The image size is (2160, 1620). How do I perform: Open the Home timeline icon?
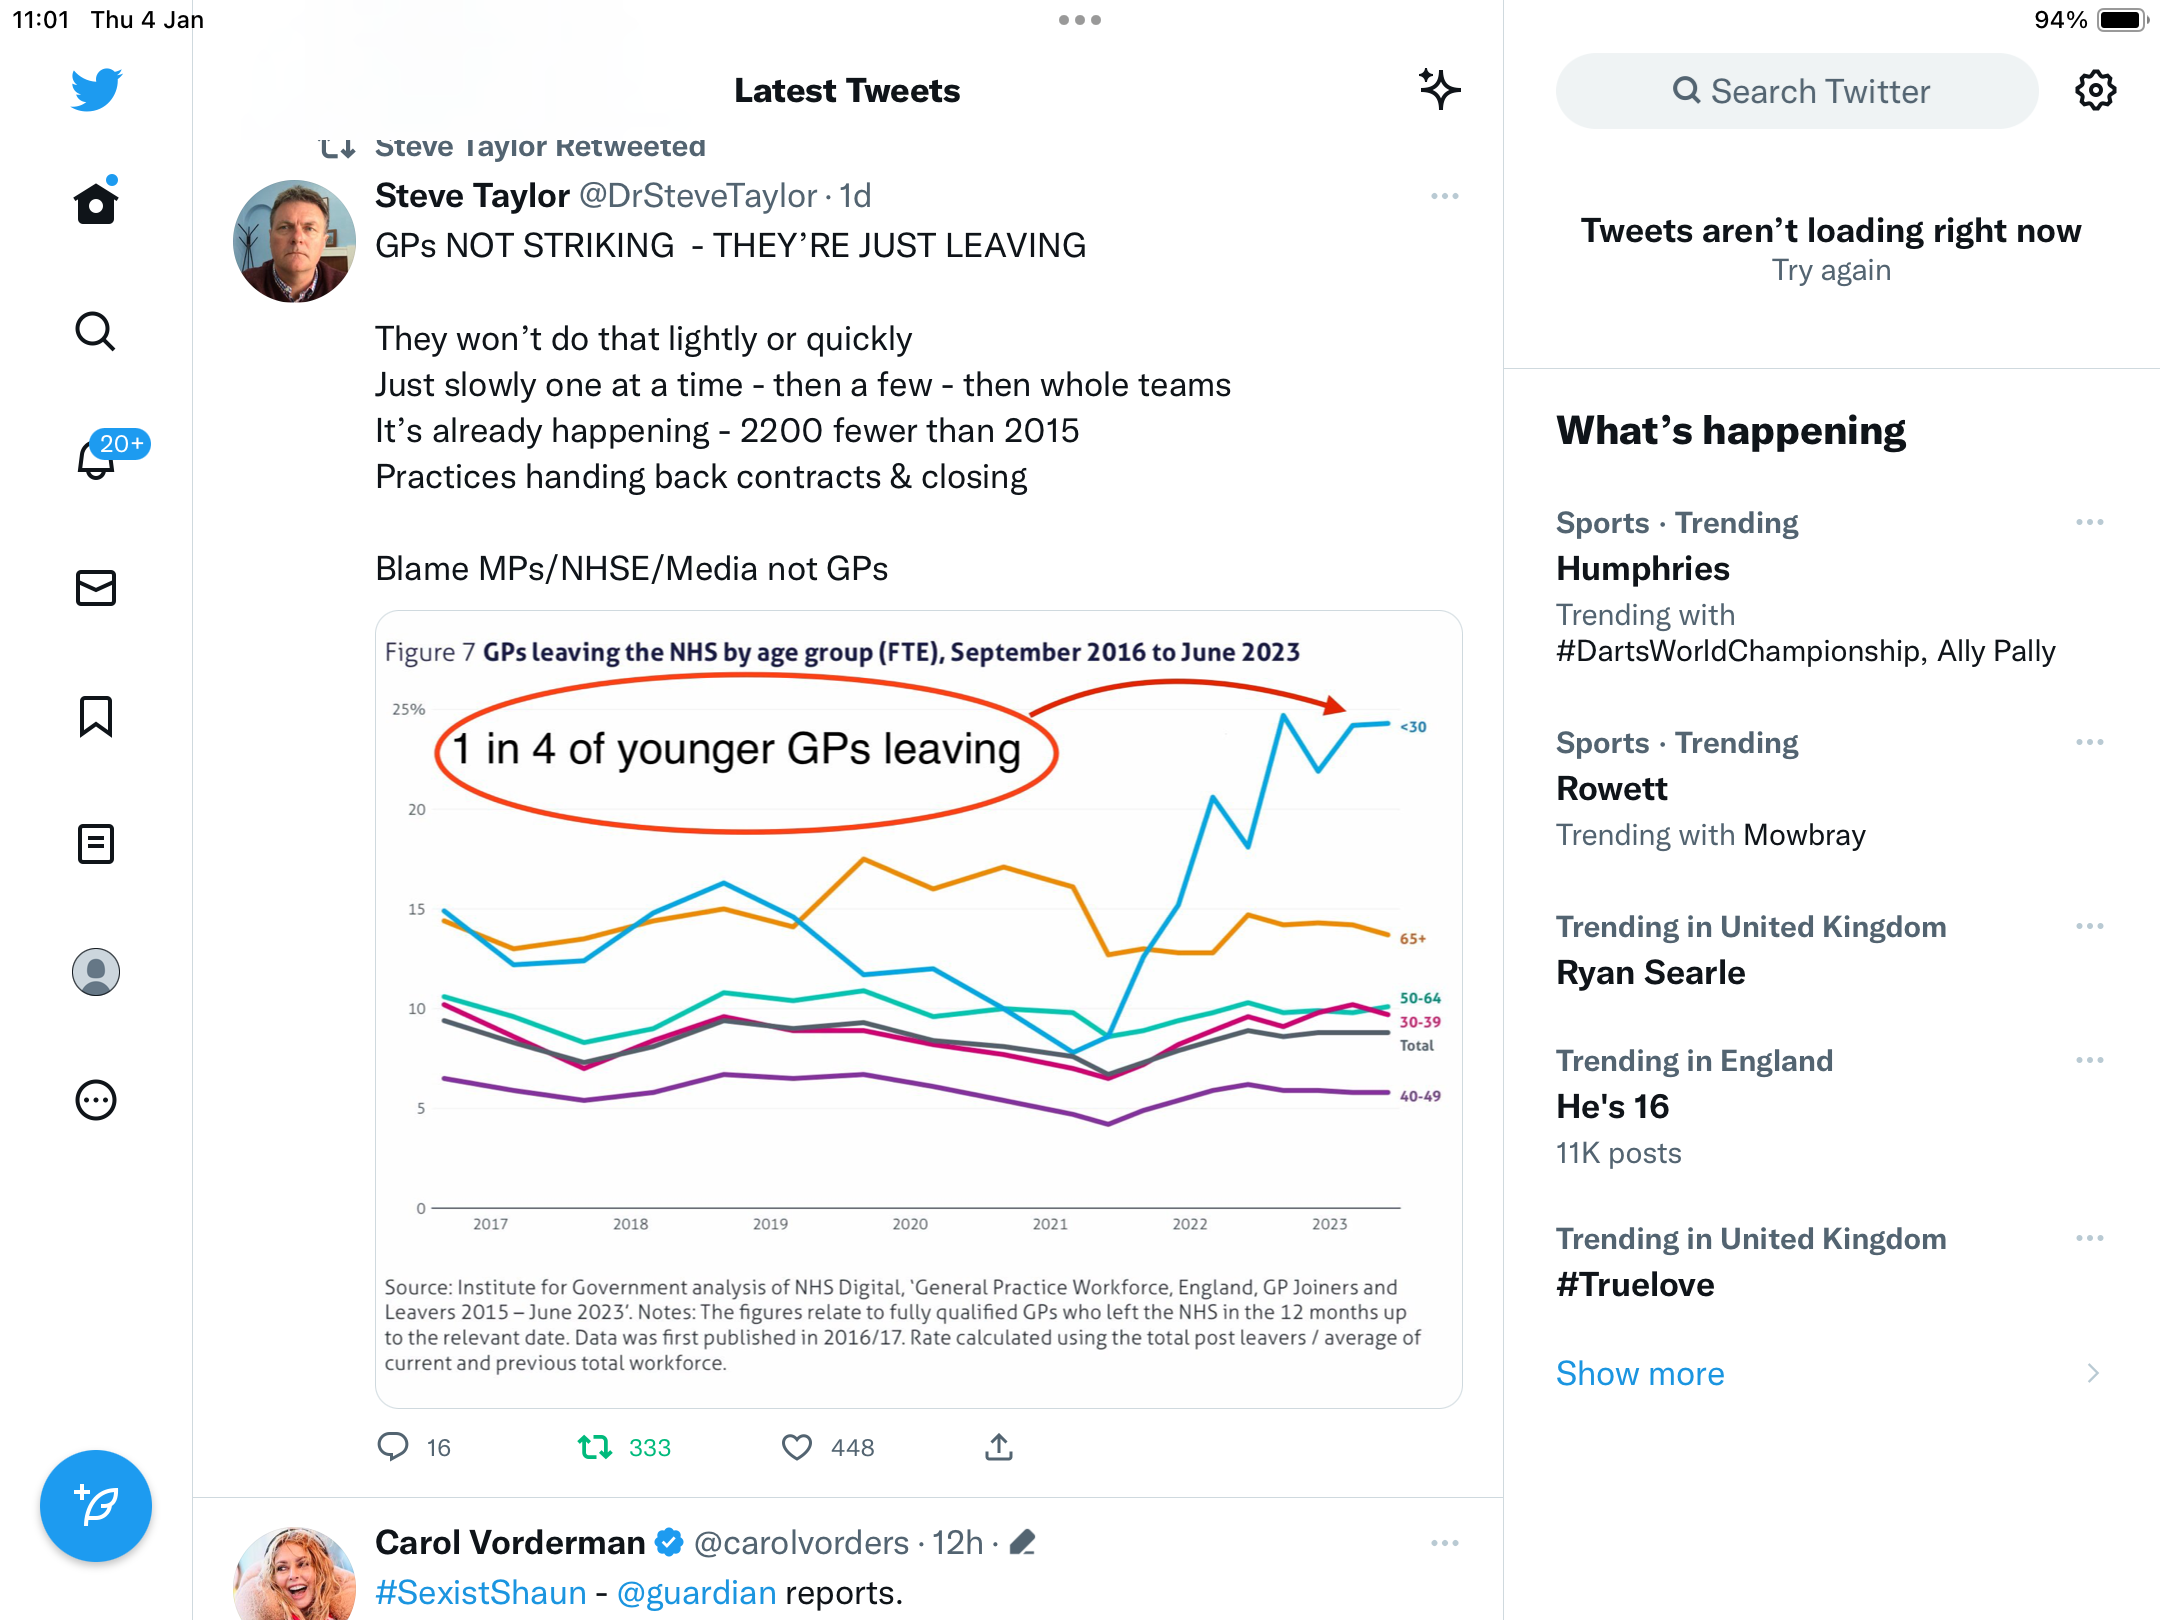96,203
